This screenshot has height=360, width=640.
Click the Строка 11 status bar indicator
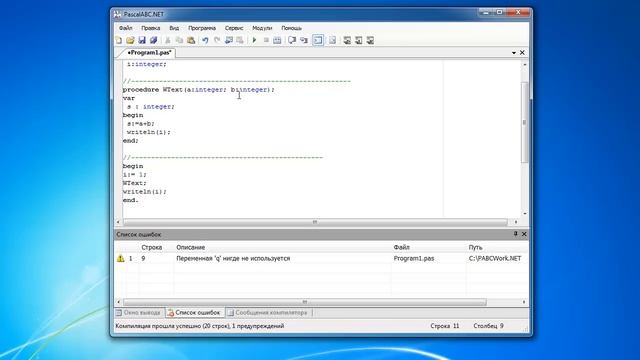click(x=444, y=326)
